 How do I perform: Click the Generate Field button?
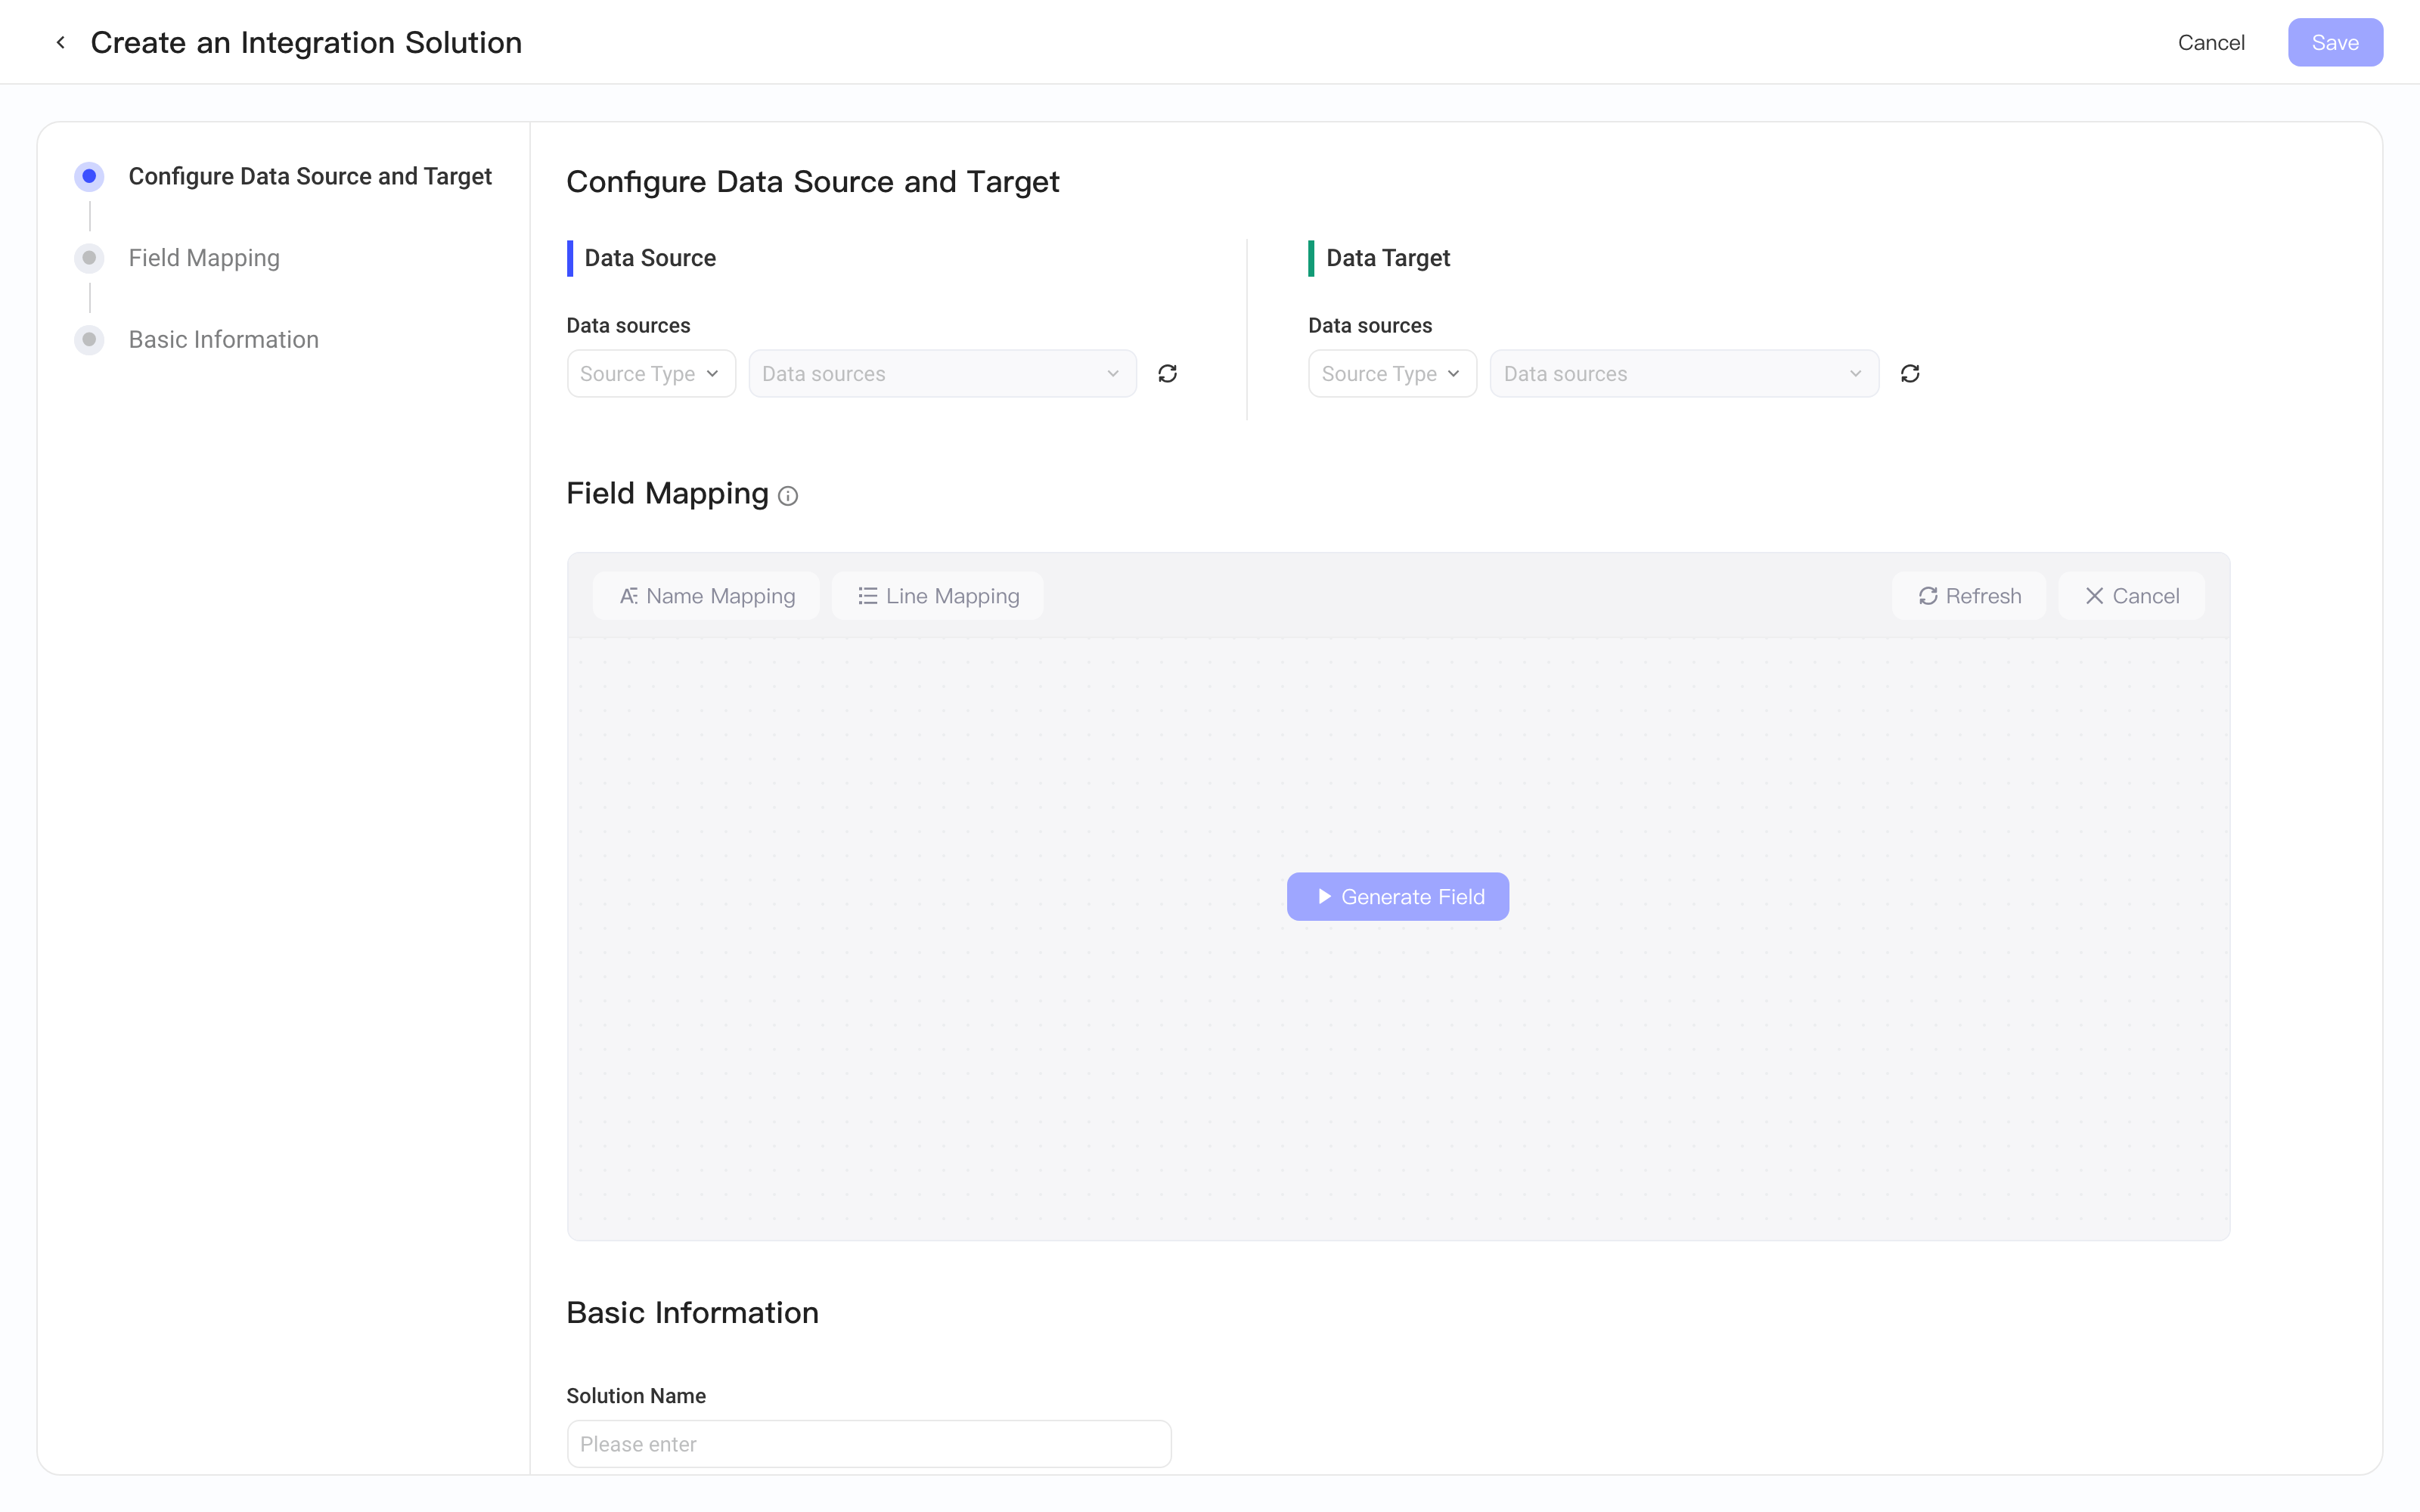coord(1398,897)
